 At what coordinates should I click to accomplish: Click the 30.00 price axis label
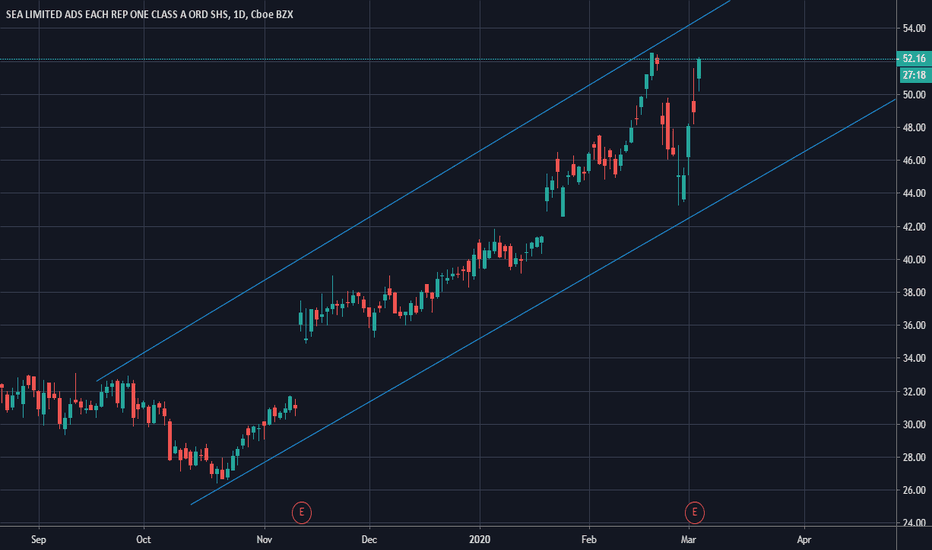click(914, 424)
